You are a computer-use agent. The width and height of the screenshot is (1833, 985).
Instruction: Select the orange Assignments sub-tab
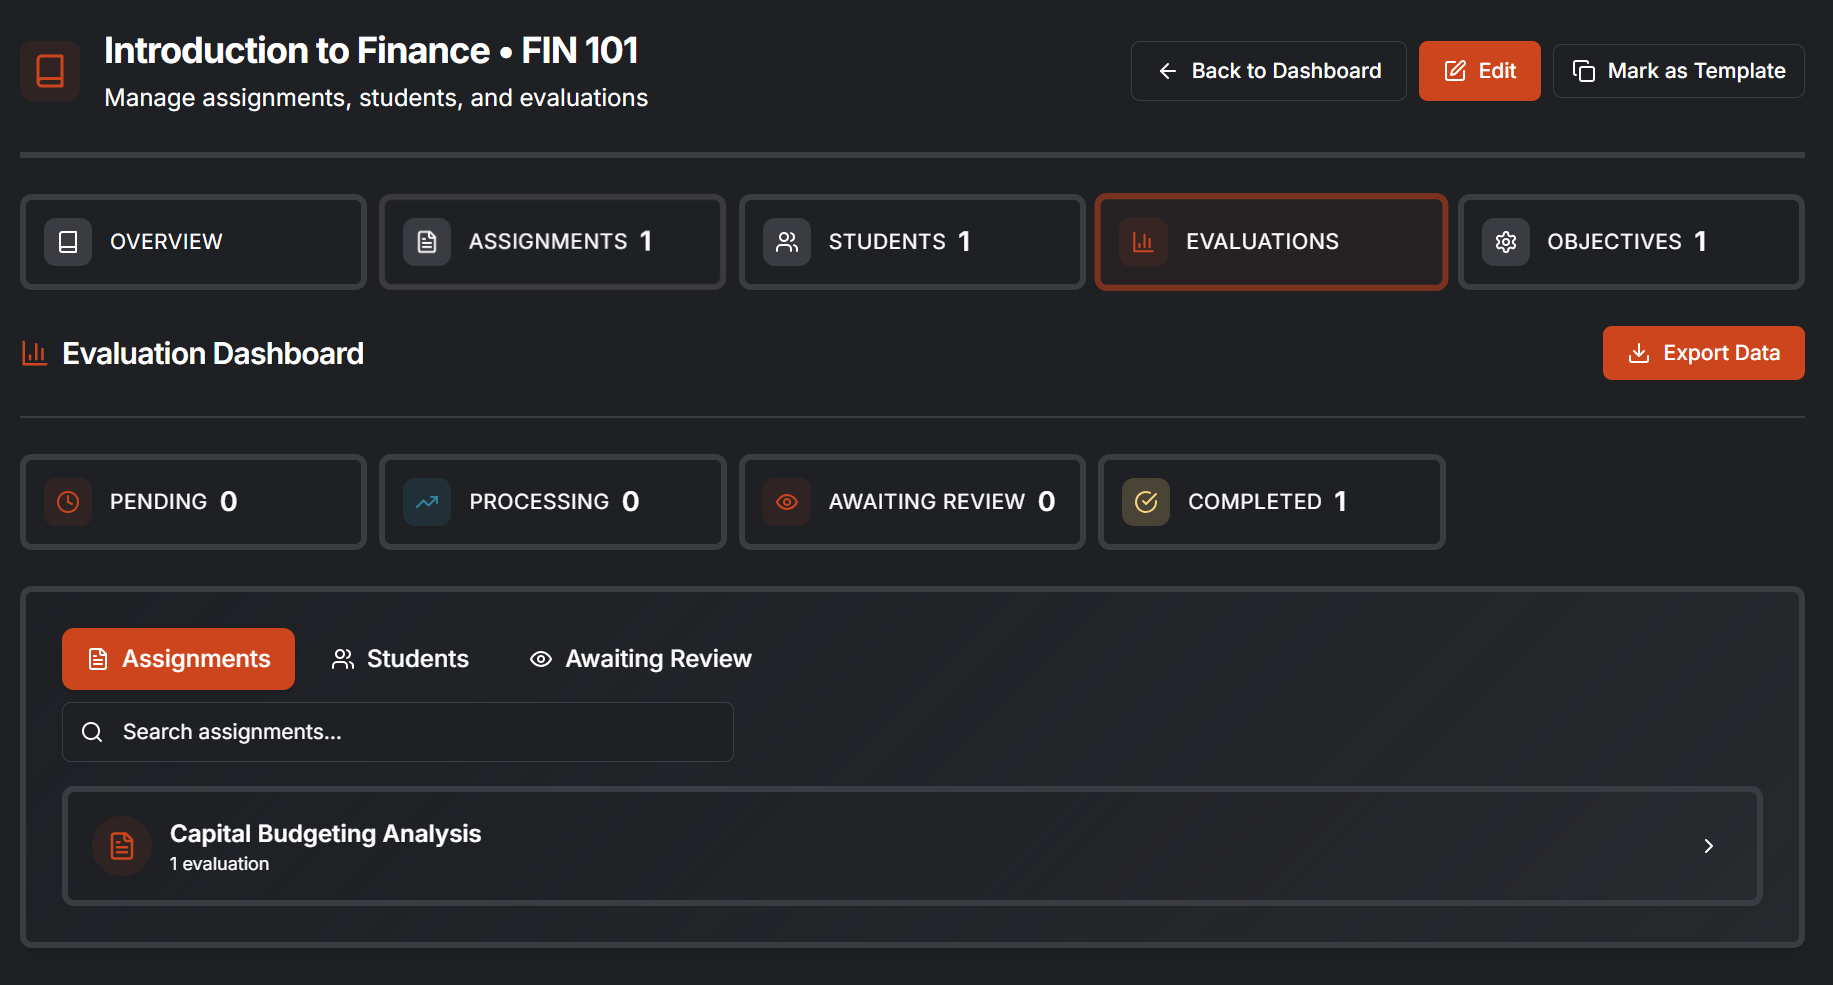pos(178,659)
